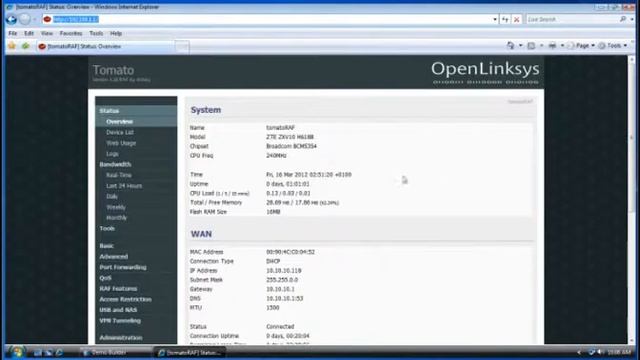Viewport: 640px width, 360px height.
Task: Open Monthly bandwidth page
Action: click(x=116, y=218)
